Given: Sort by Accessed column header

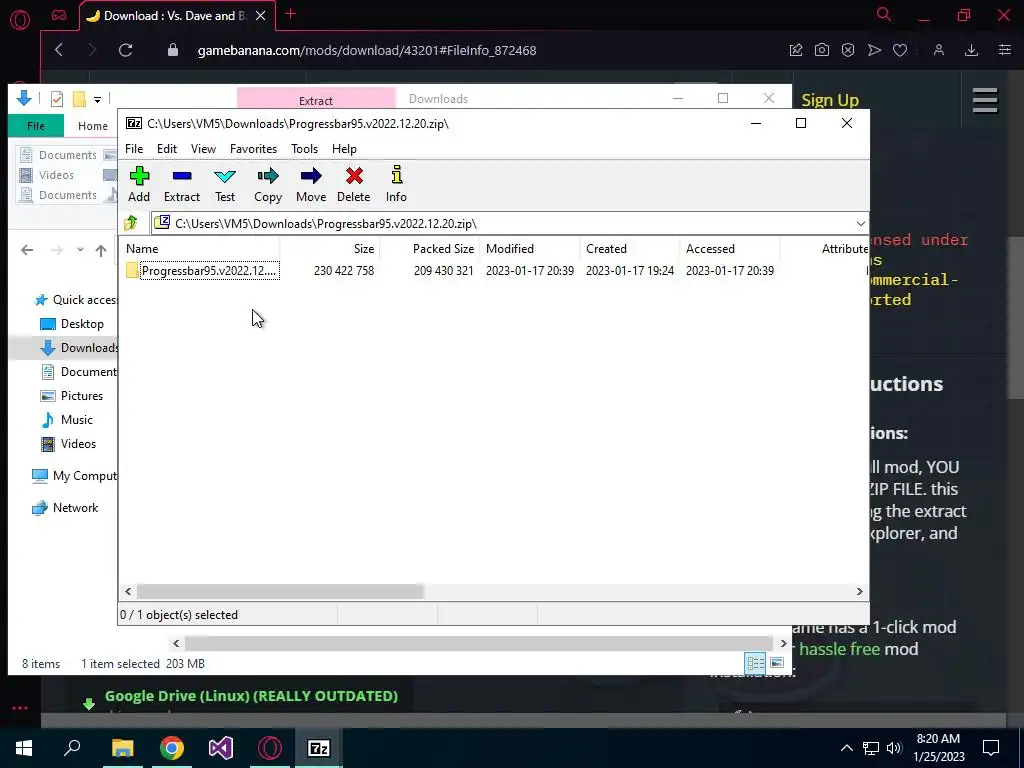Looking at the screenshot, I should pyautogui.click(x=729, y=249).
